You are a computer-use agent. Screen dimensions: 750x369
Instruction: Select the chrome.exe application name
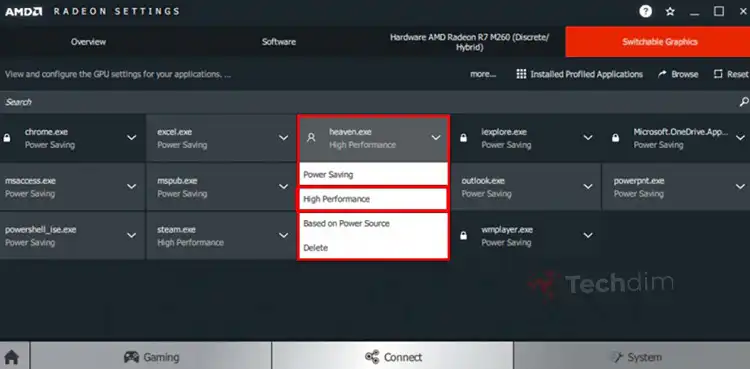tap(46, 132)
